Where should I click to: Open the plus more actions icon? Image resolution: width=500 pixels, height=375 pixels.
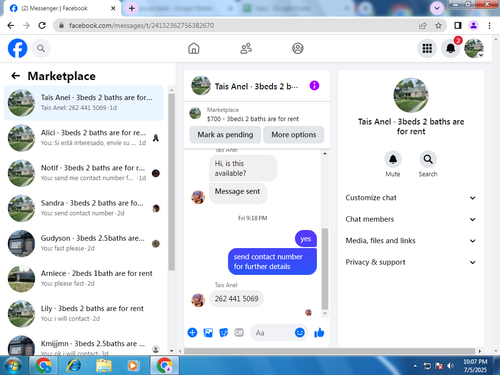192,332
